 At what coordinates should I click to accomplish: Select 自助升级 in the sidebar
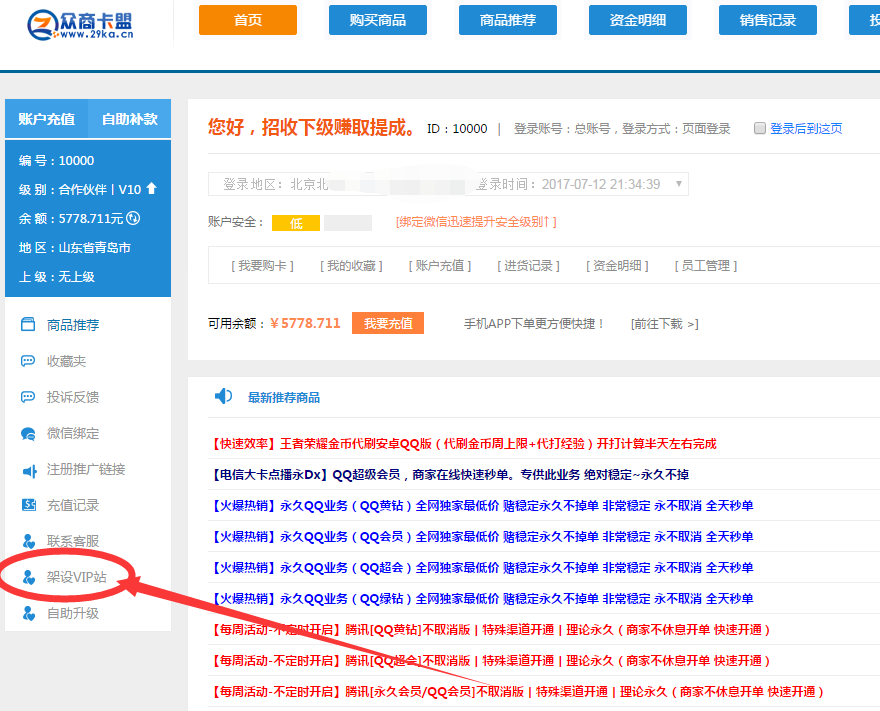(73, 613)
